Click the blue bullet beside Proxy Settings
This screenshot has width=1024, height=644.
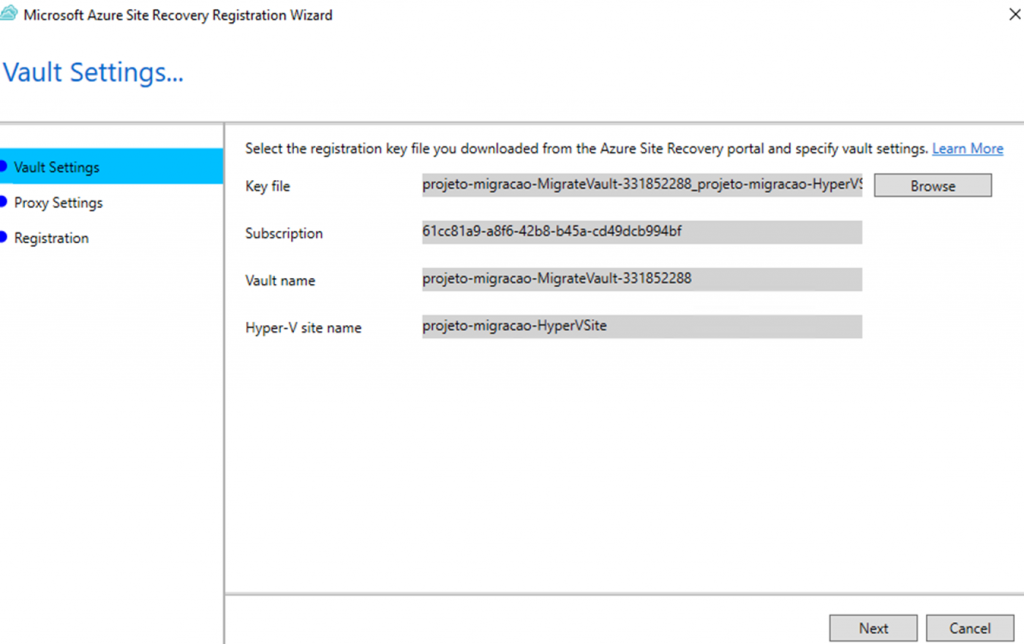pos(4,202)
